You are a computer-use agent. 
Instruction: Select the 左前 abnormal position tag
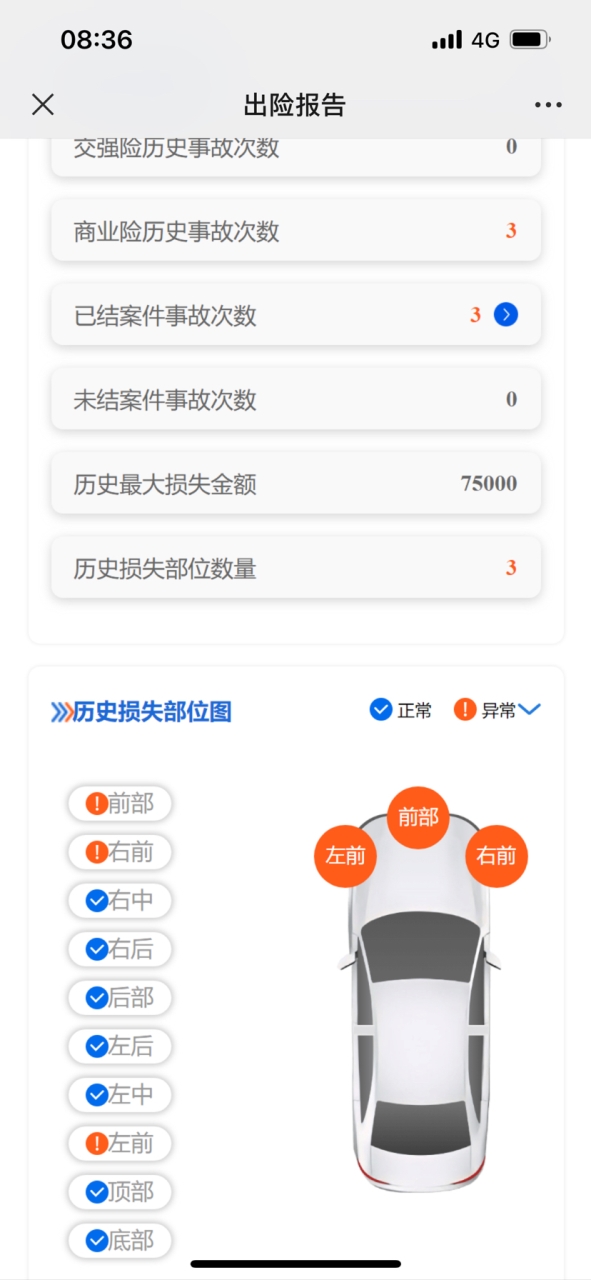pyautogui.click(x=120, y=1143)
